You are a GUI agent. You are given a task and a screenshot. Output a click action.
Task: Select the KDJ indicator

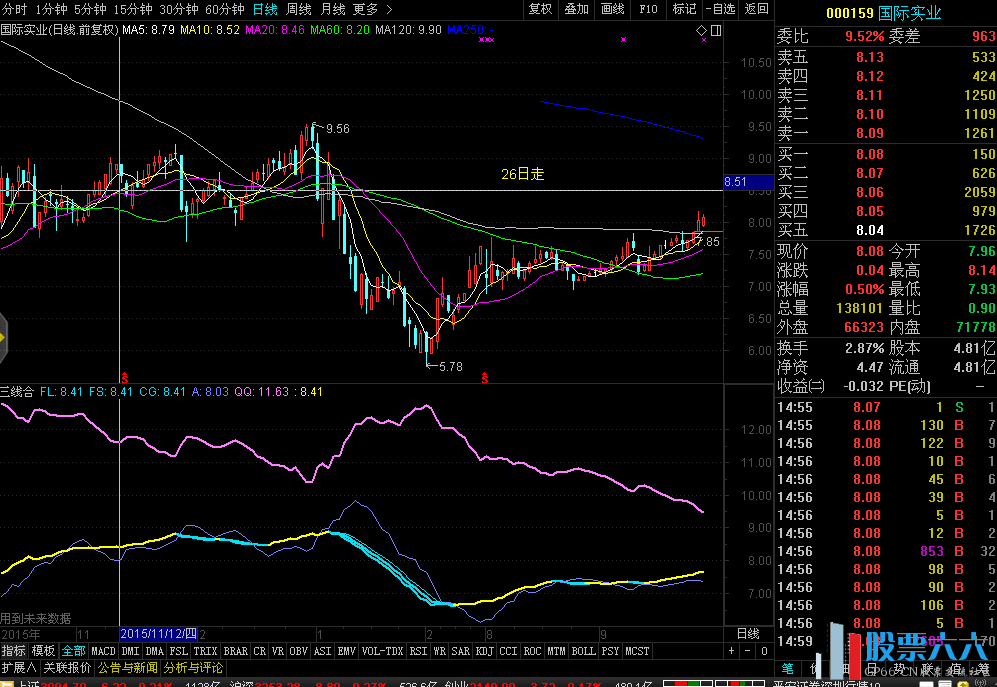pos(484,651)
